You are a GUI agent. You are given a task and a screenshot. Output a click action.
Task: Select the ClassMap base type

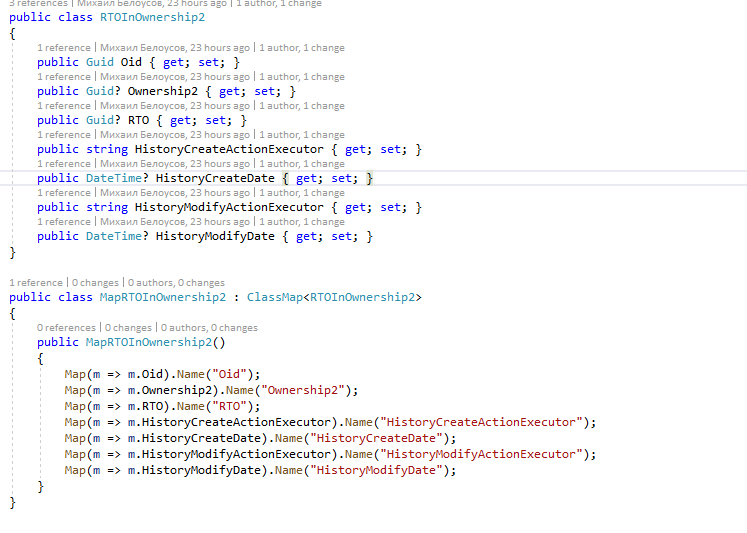[274, 298]
